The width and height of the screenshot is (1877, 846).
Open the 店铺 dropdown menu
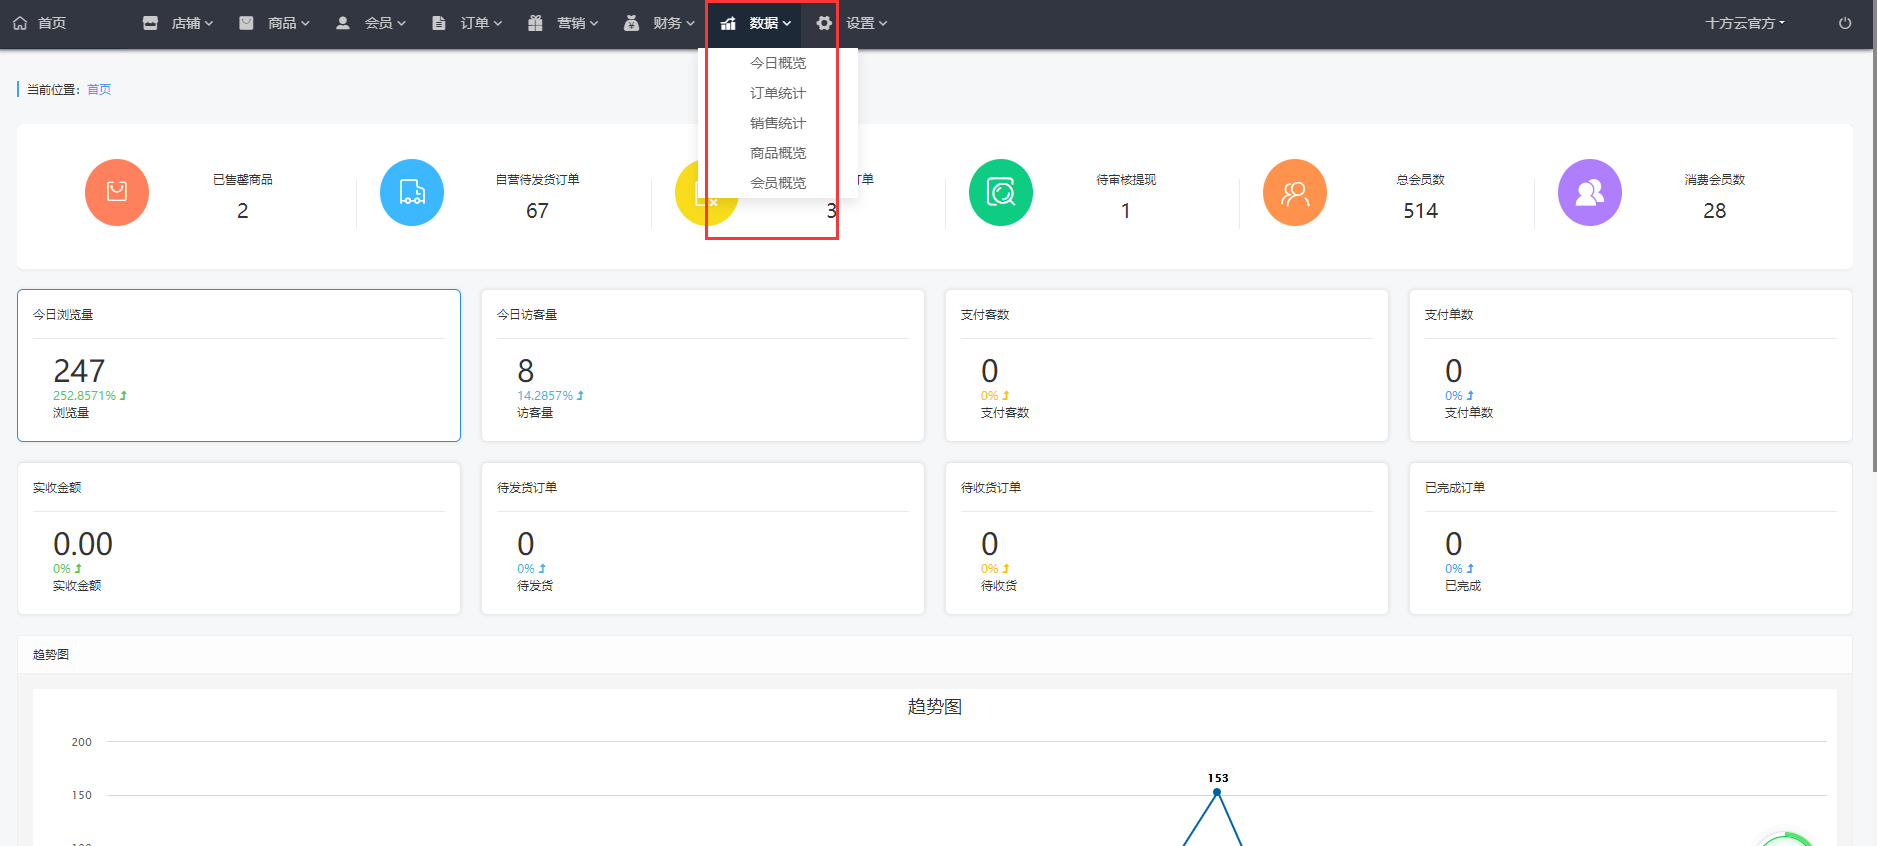coord(192,23)
